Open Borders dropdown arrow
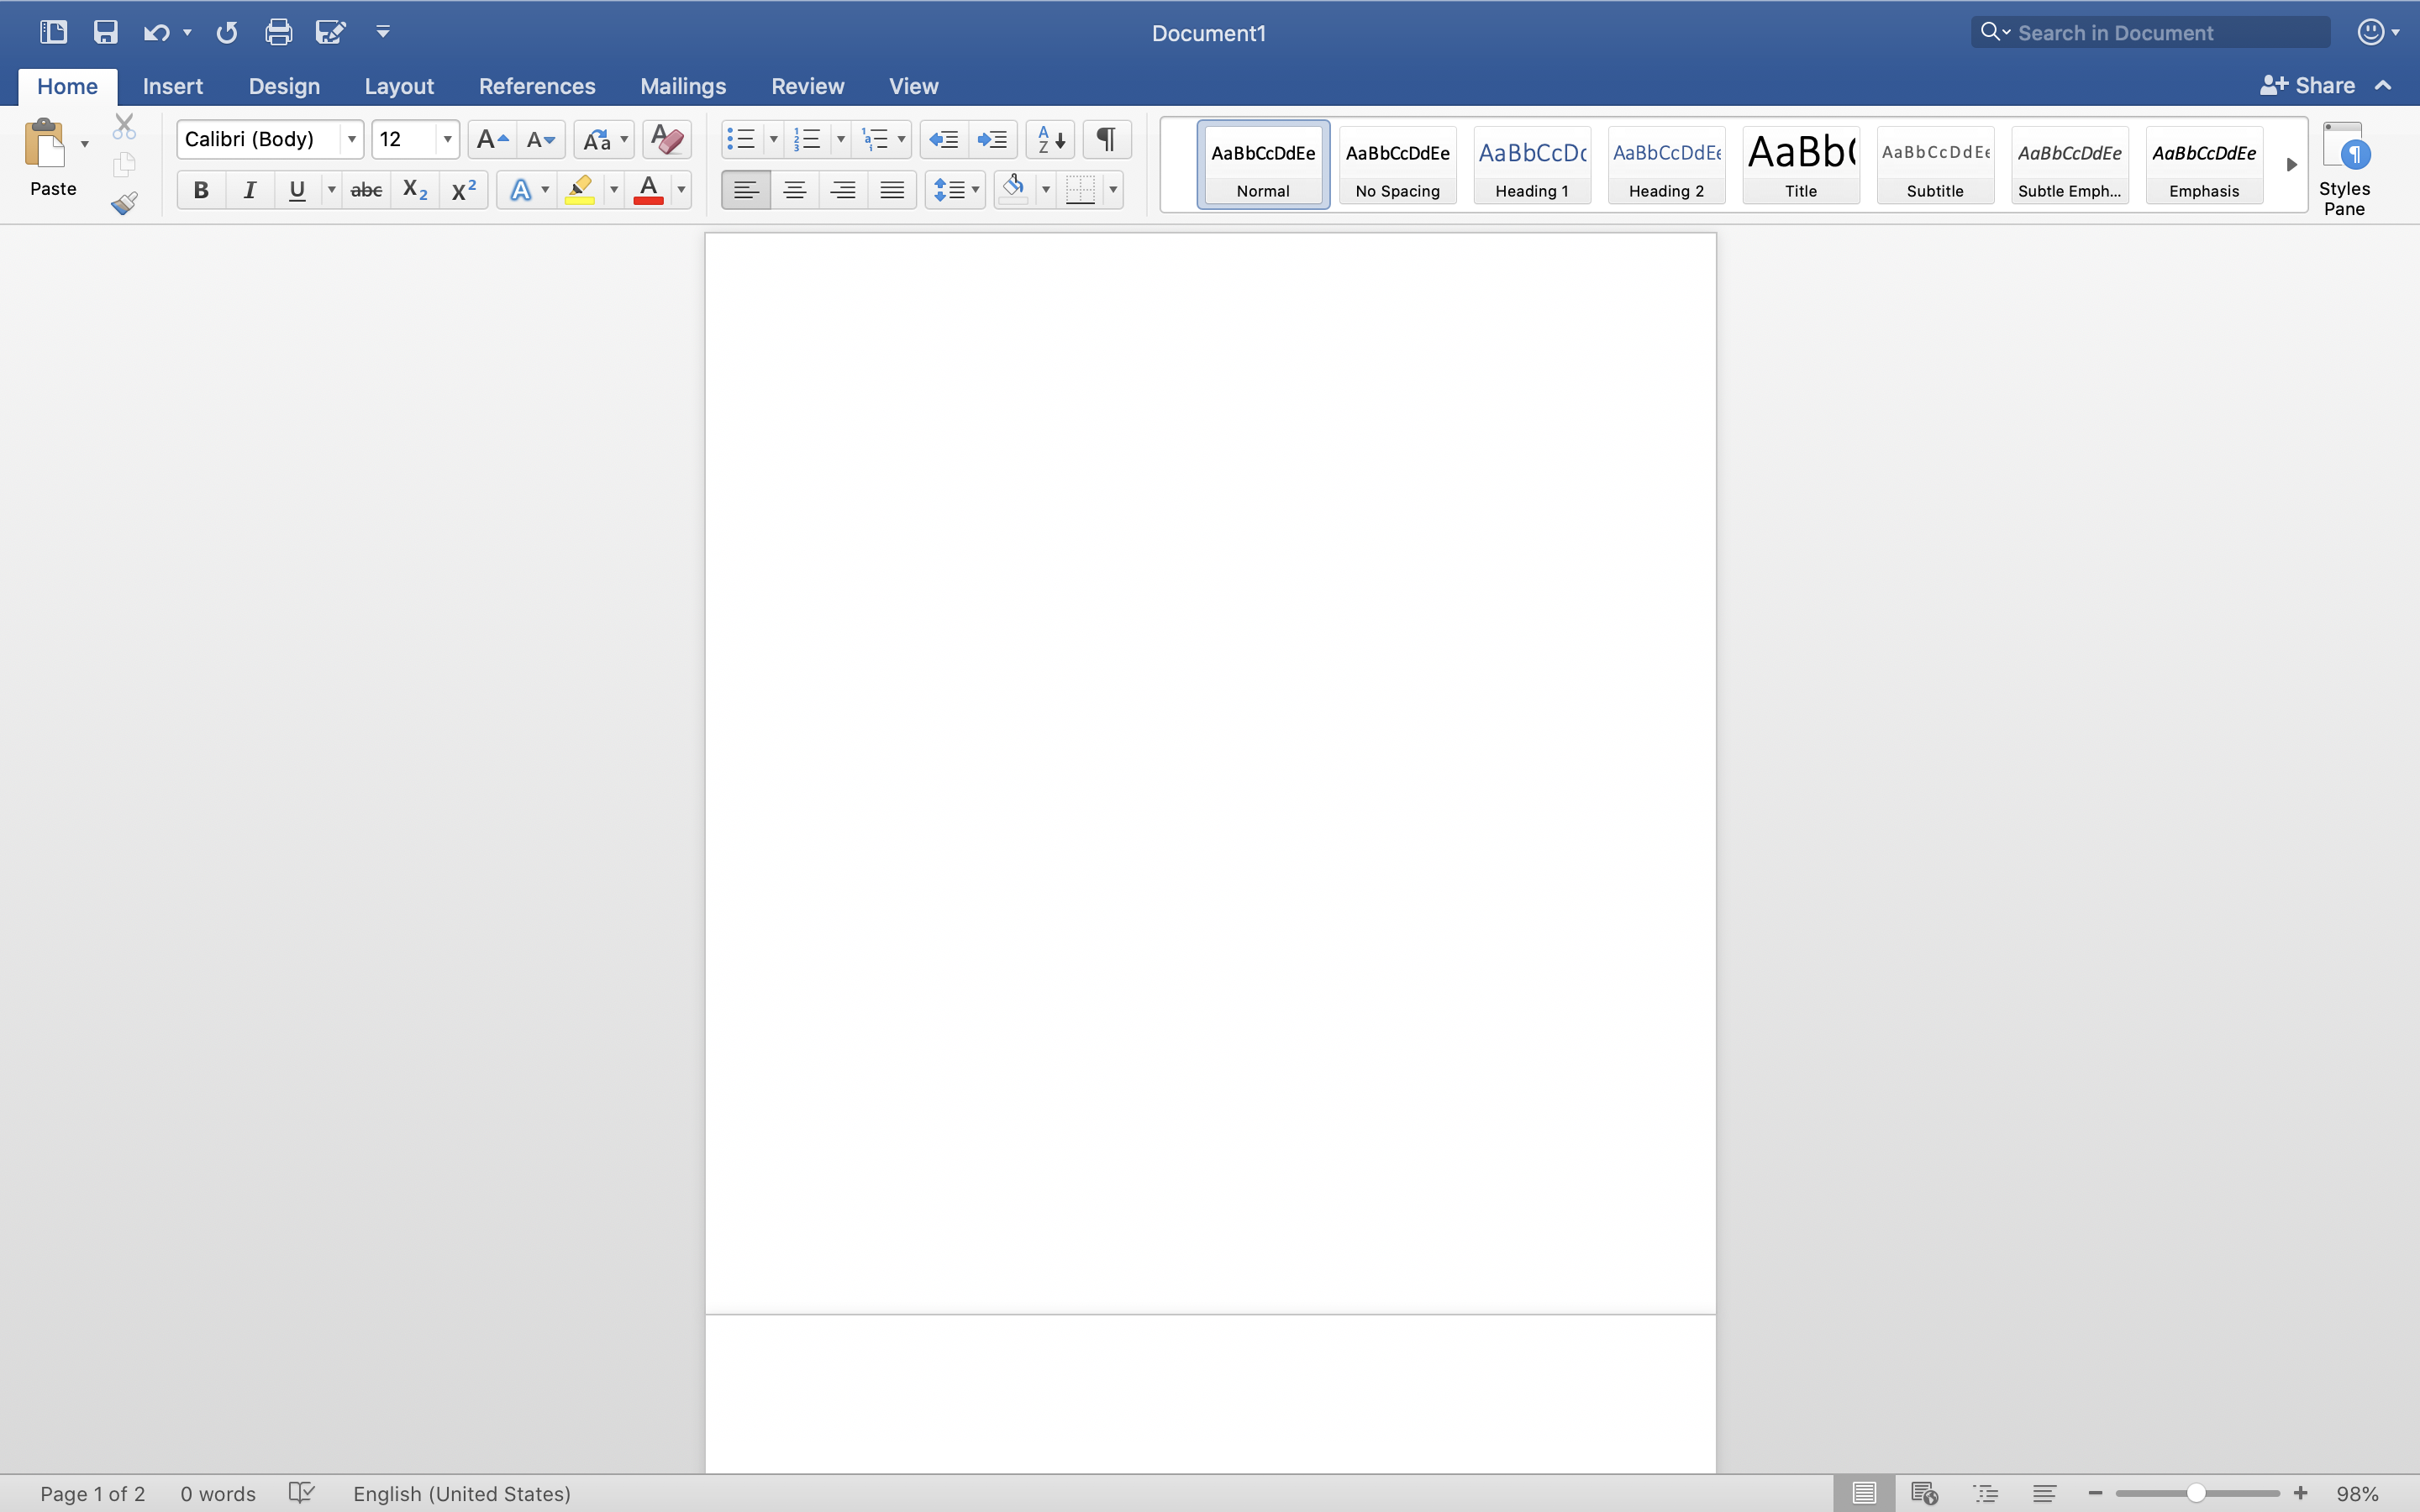Image resolution: width=2420 pixels, height=1512 pixels. (x=1113, y=189)
